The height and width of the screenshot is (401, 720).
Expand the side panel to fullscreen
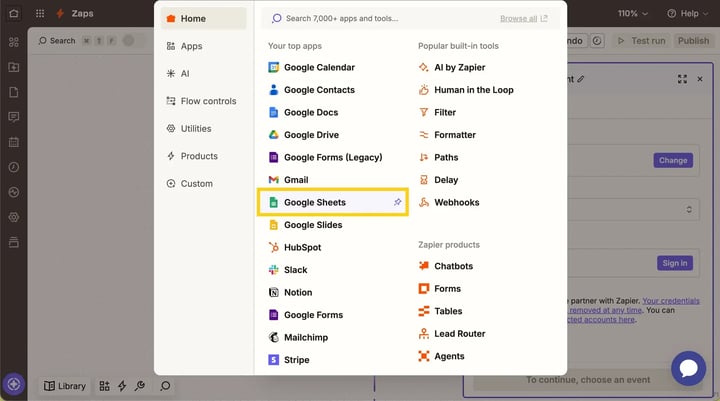click(682, 79)
